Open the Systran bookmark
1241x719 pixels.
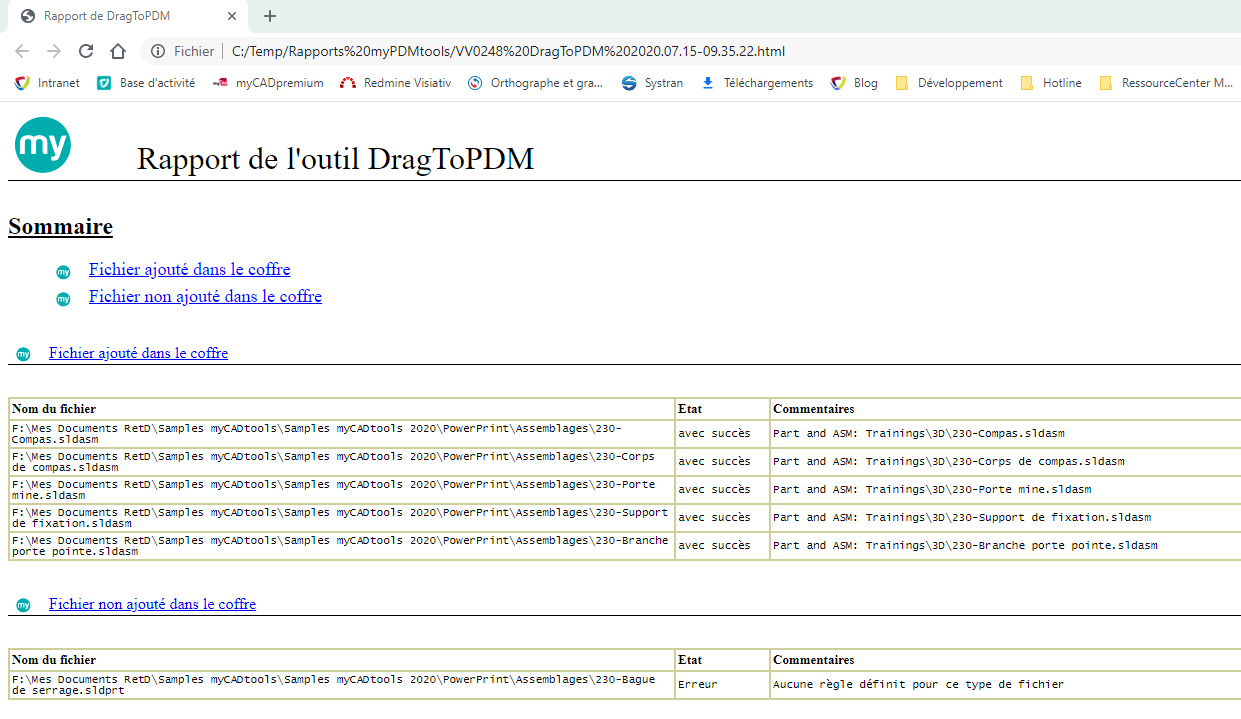click(652, 83)
